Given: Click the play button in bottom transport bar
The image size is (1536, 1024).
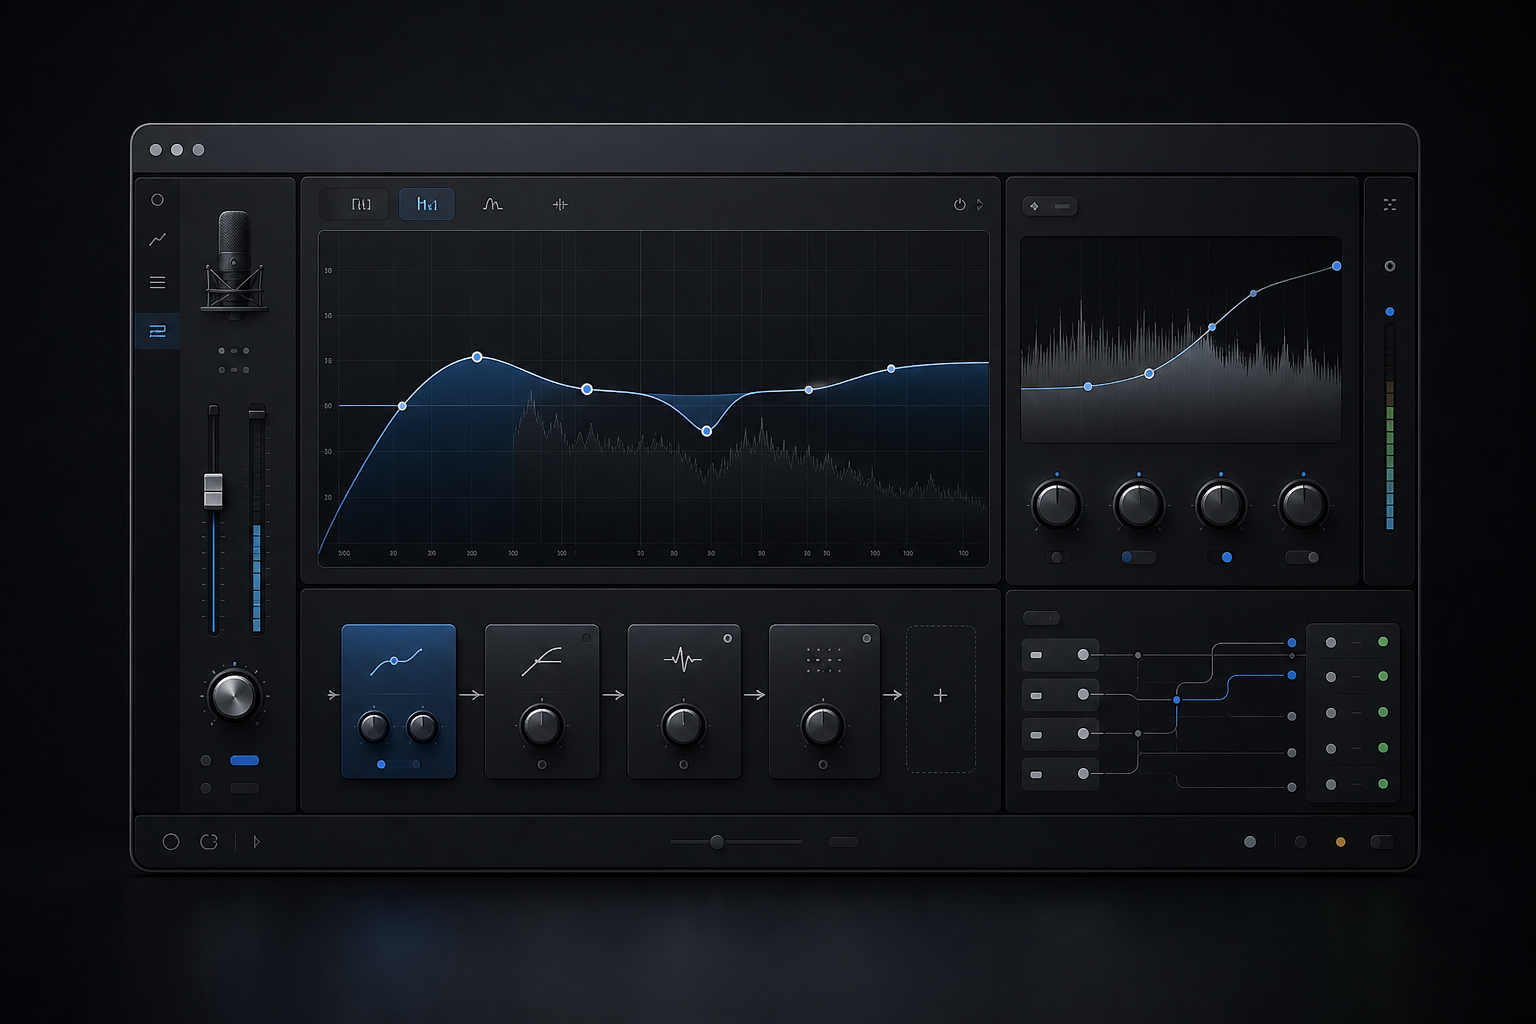Looking at the screenshot, I should click(x=256, y=842).
